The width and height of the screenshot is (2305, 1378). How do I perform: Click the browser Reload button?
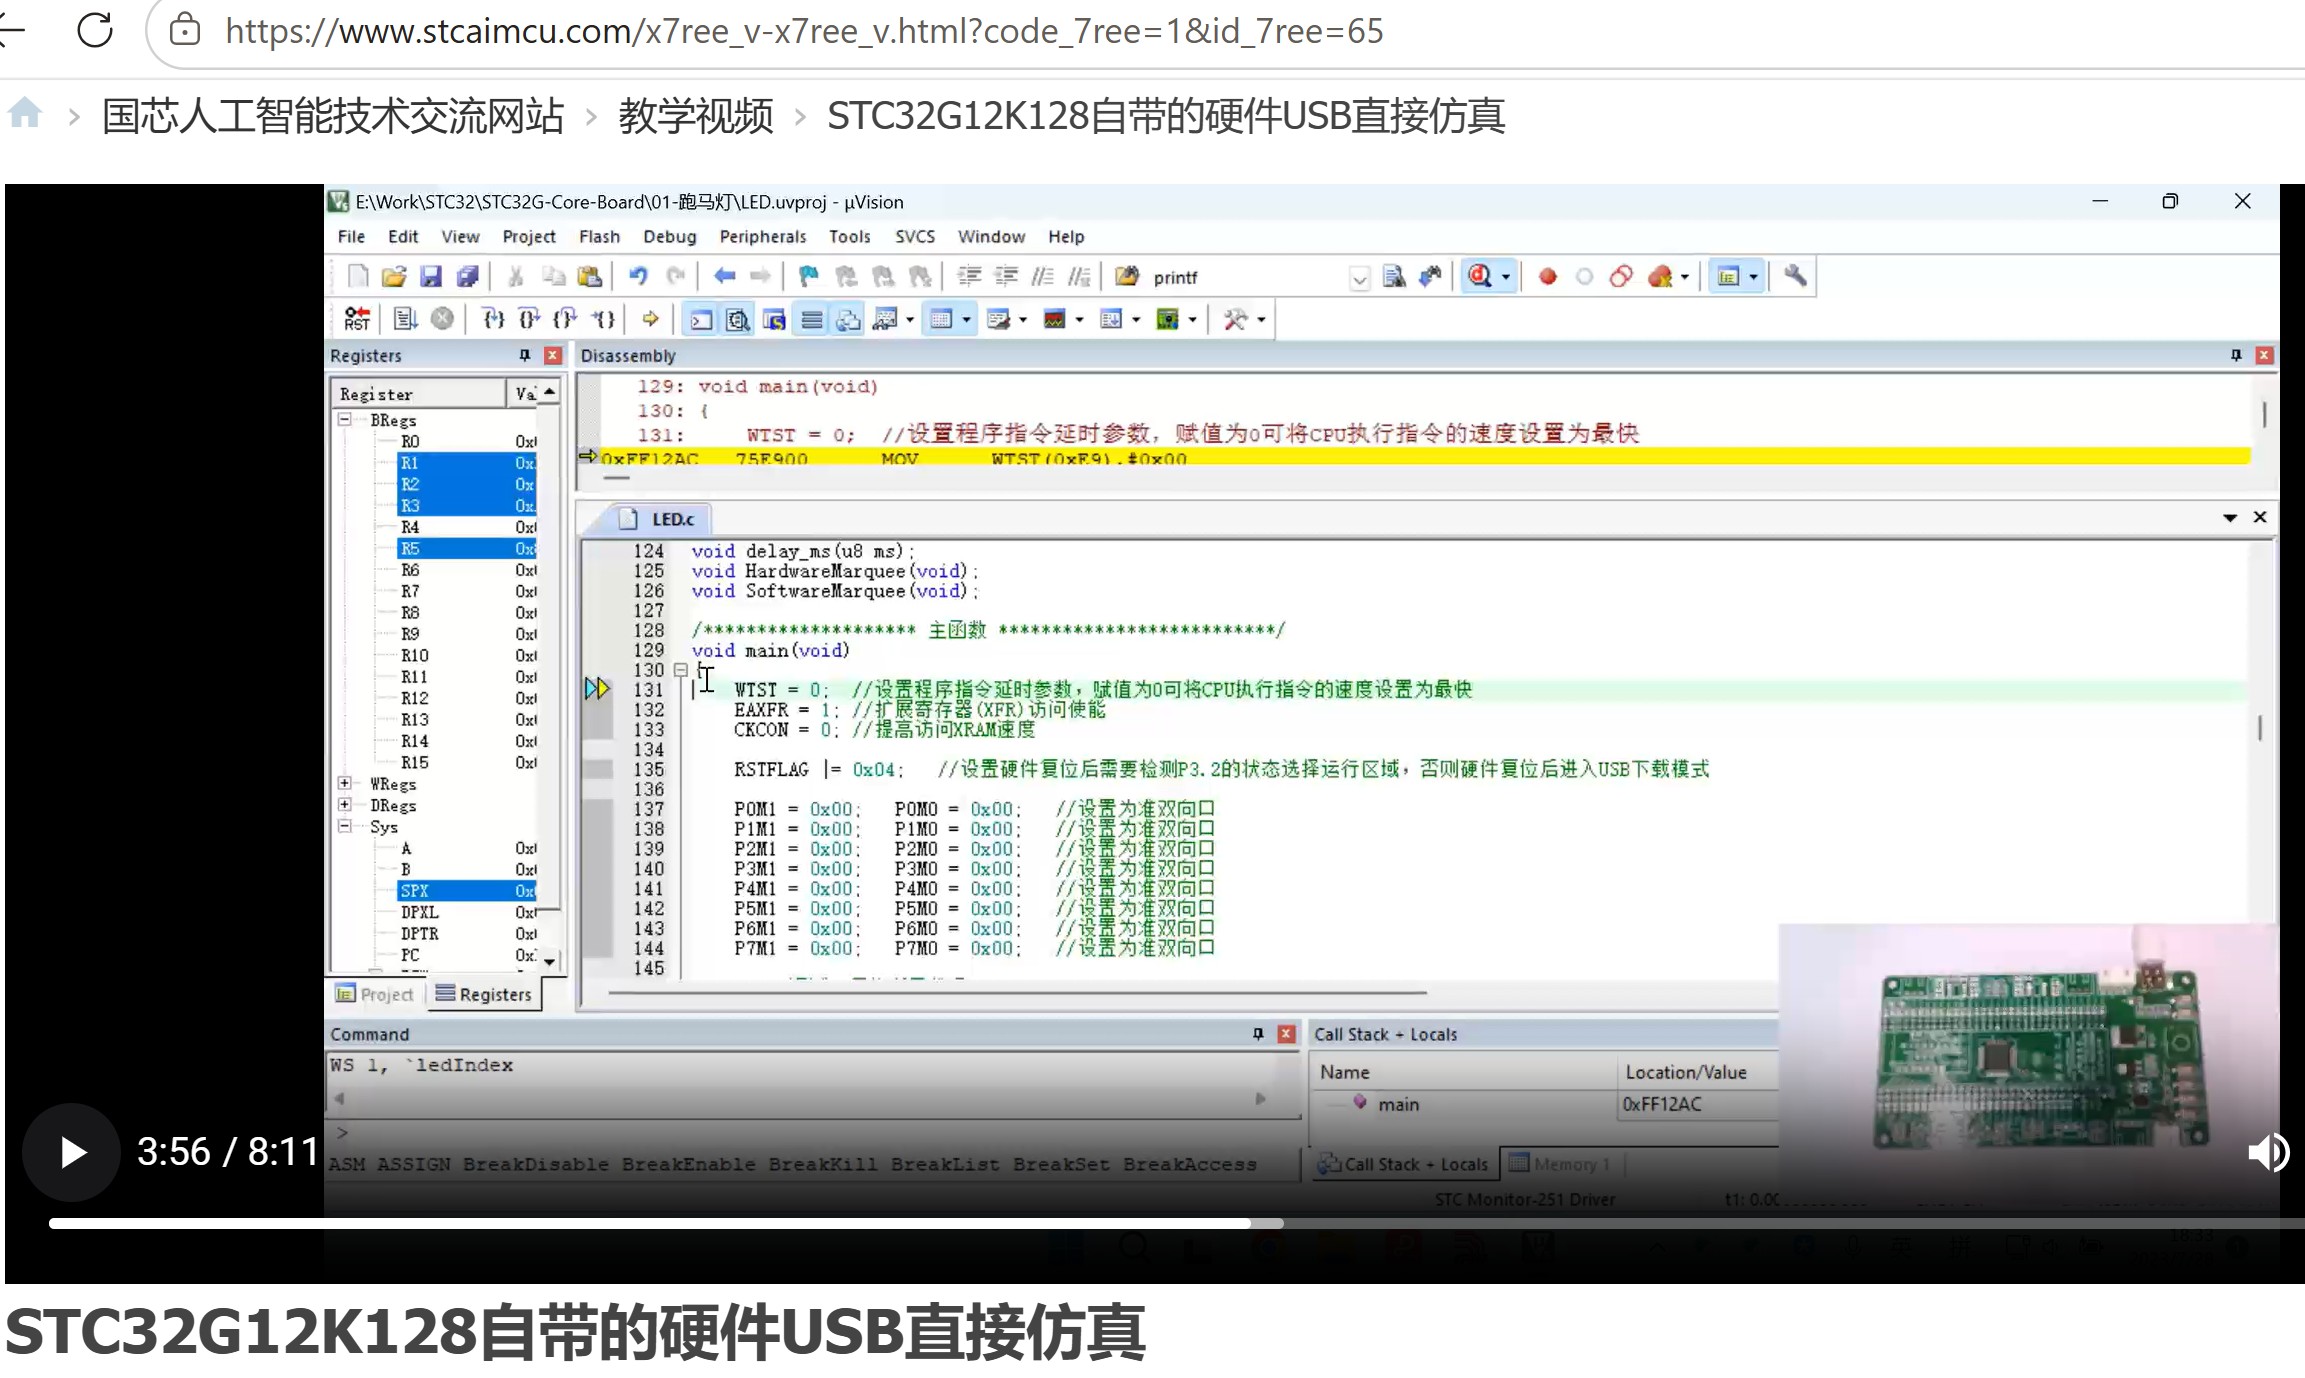pyautogui.click(x=95, y=30)
